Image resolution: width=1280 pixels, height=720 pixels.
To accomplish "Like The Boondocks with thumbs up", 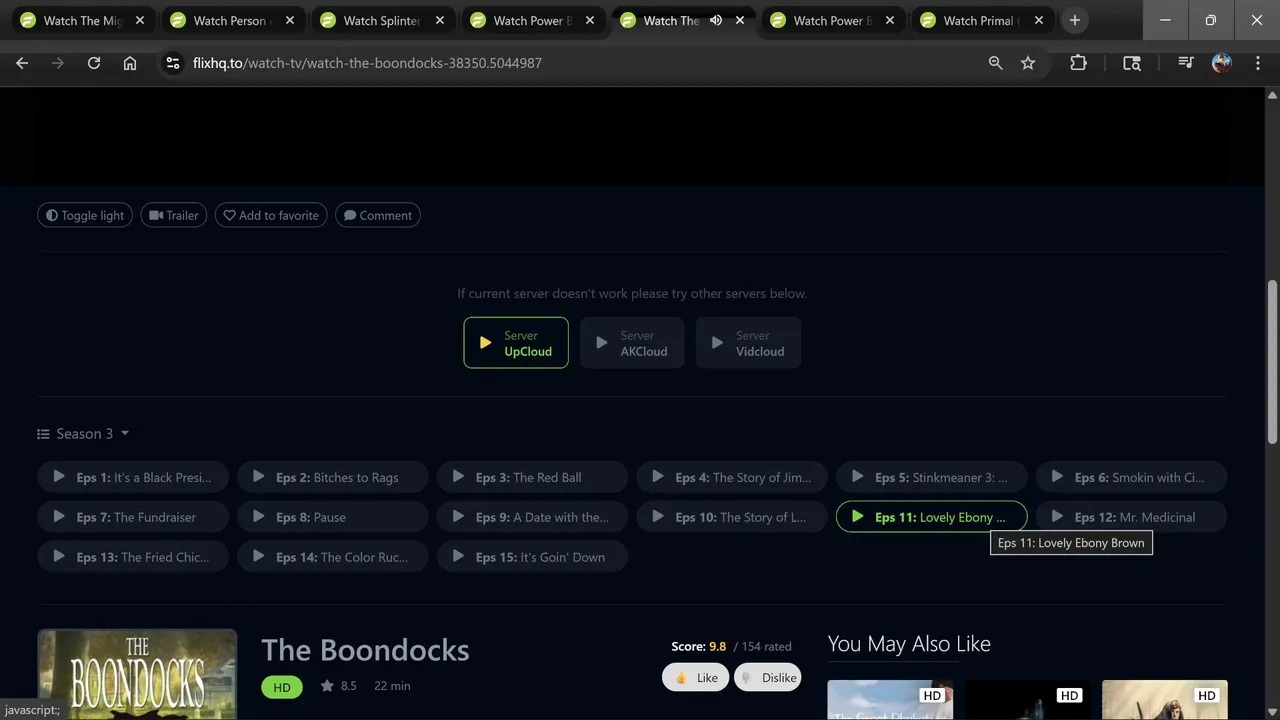I will click(x=695, y=677).
